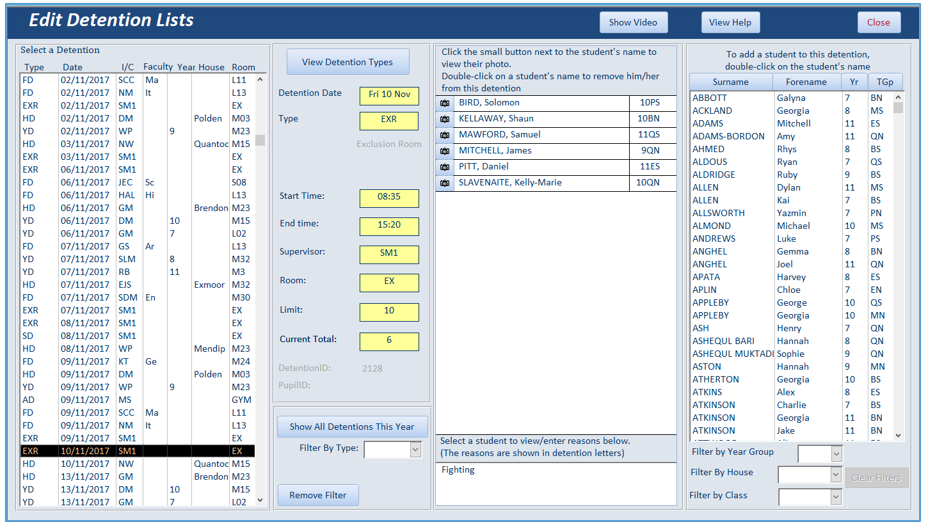Click photo icon next to BIRD, Solomon
The image size is (927, 527).
pyautogui.click(x=445, y=103)
